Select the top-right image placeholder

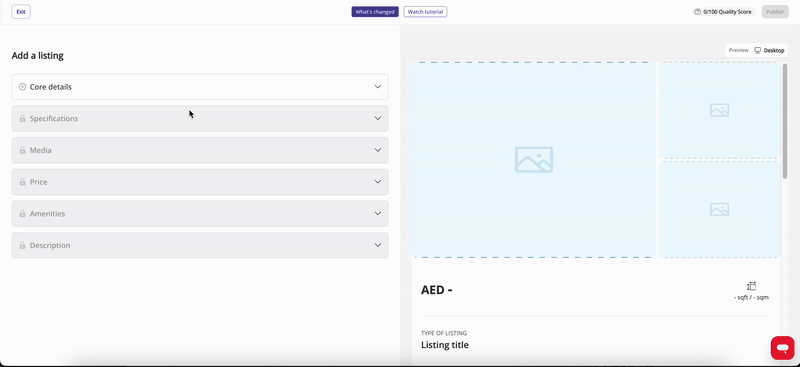point(719,110)
